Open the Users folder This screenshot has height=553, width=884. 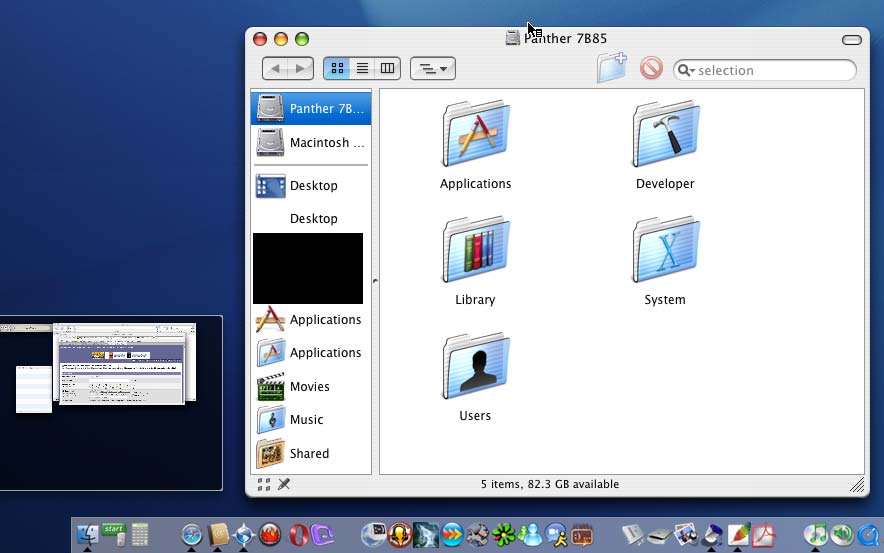pyautogui.click(x=475, y=367)
